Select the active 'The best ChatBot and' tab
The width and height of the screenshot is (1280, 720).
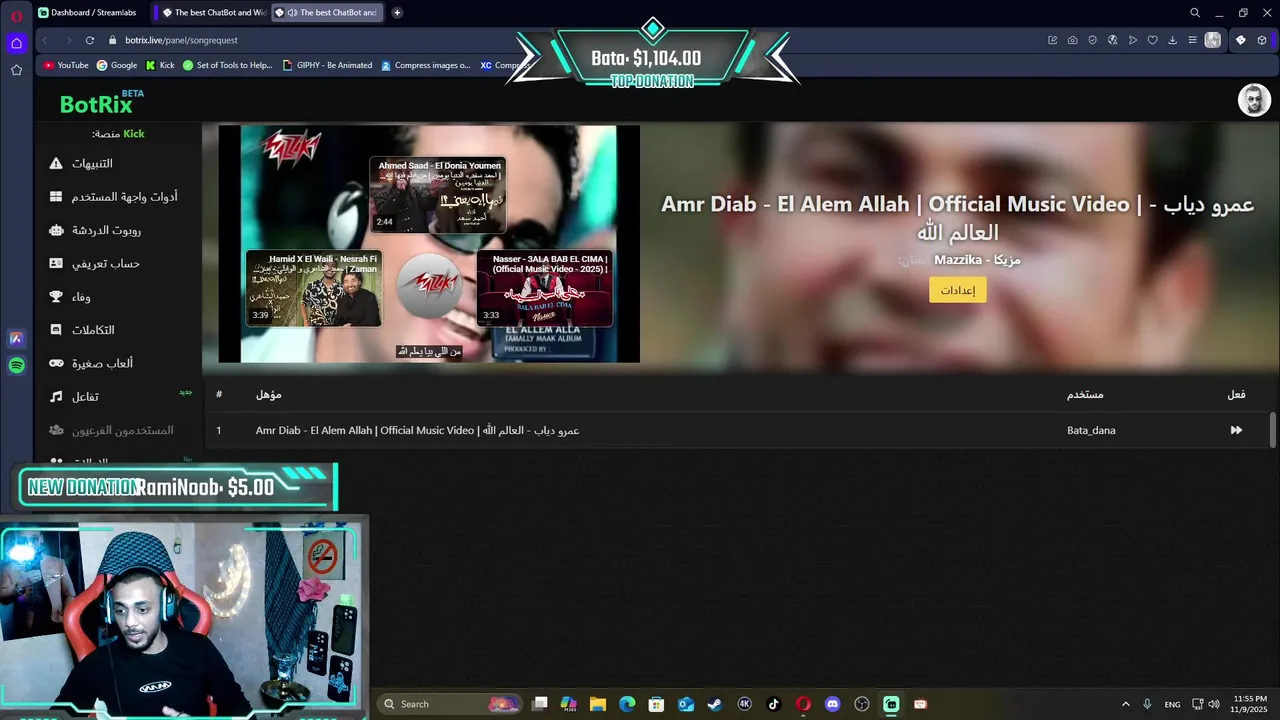[327, 13]
